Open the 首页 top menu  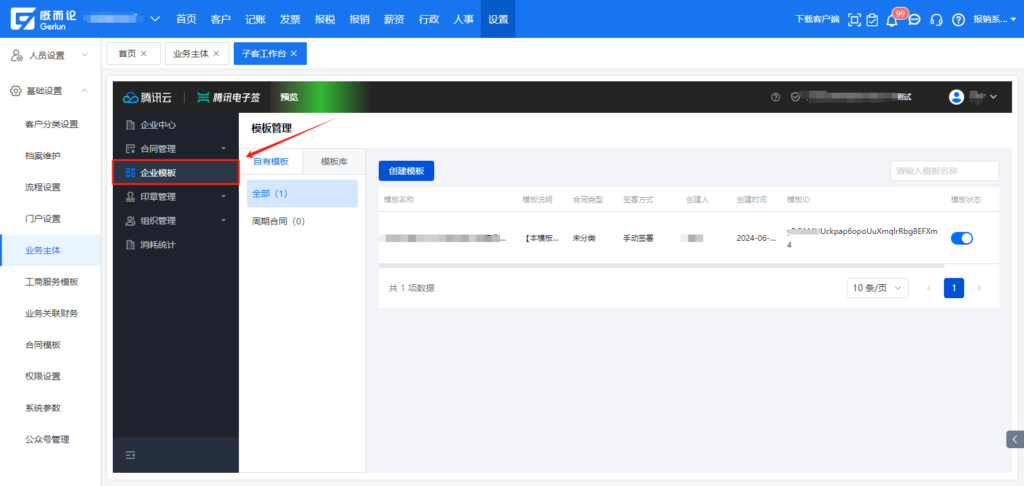pyautogui.click(x=186, y=19)
